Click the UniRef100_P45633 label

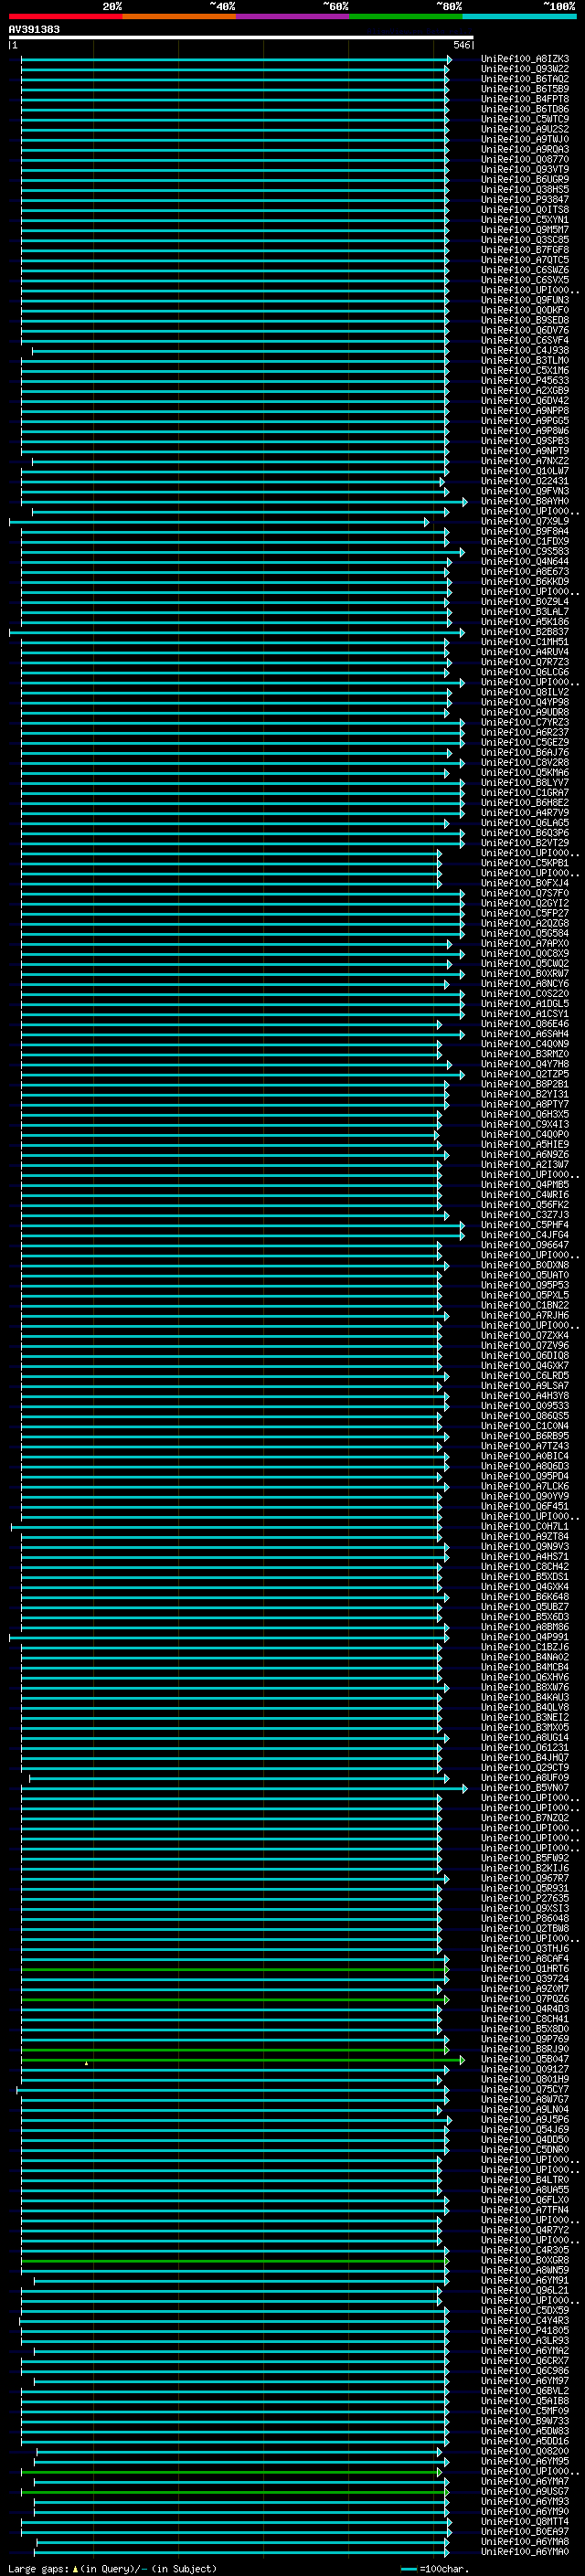(x=524, y=381)
